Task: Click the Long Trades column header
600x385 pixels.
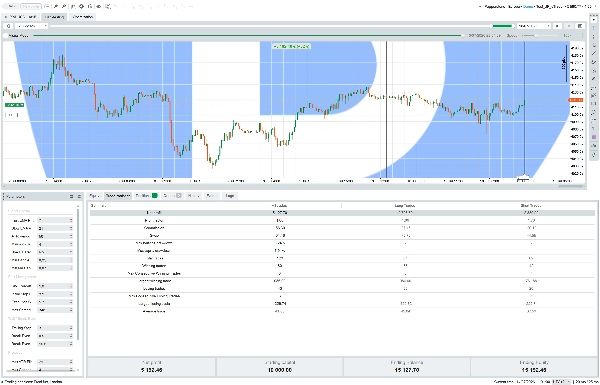Action: pyautogui.click(x=405, y=206)
